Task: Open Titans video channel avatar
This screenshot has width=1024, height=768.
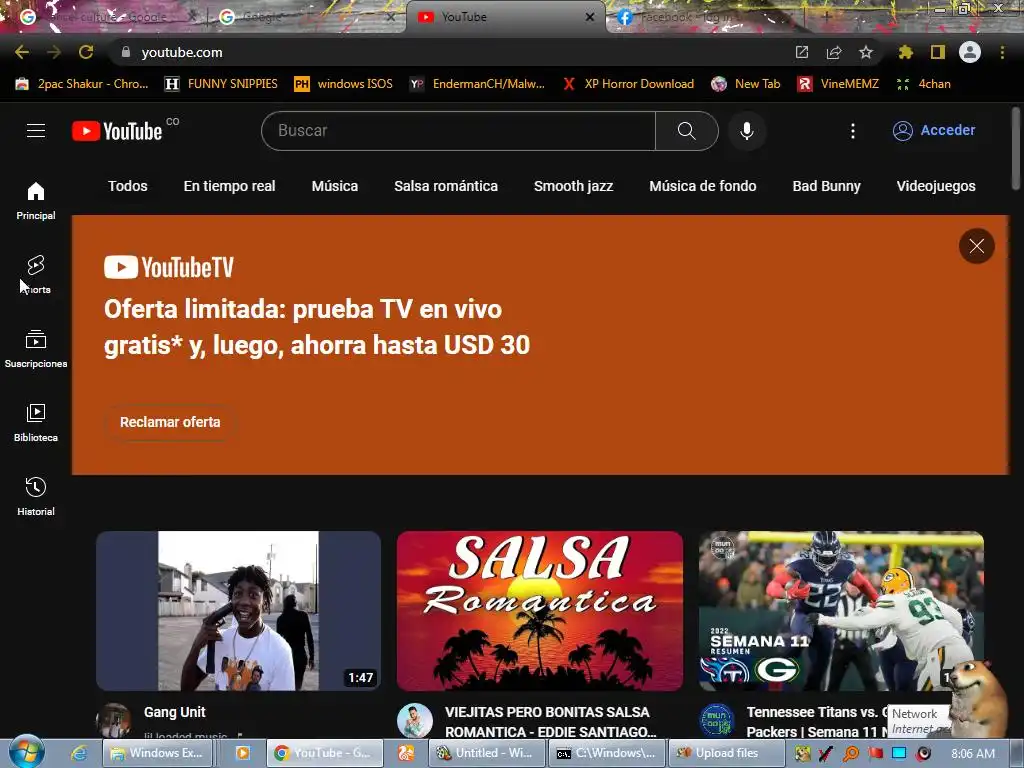Action: [x=716, y=720]
